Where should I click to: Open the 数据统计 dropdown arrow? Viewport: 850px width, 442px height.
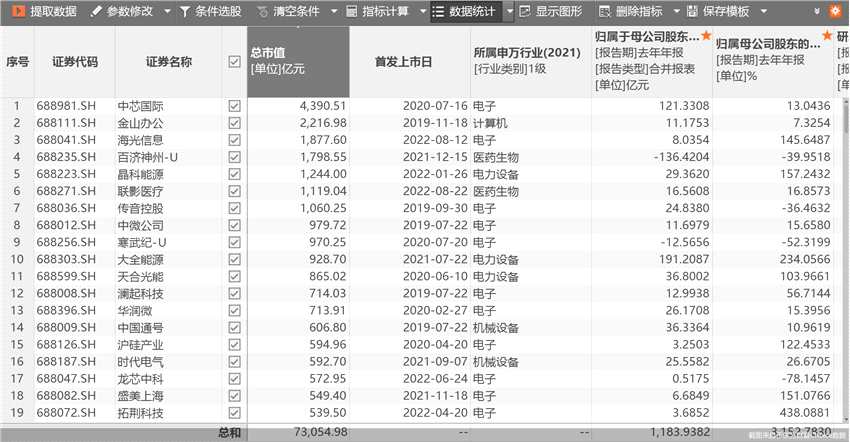coord(510,11)
